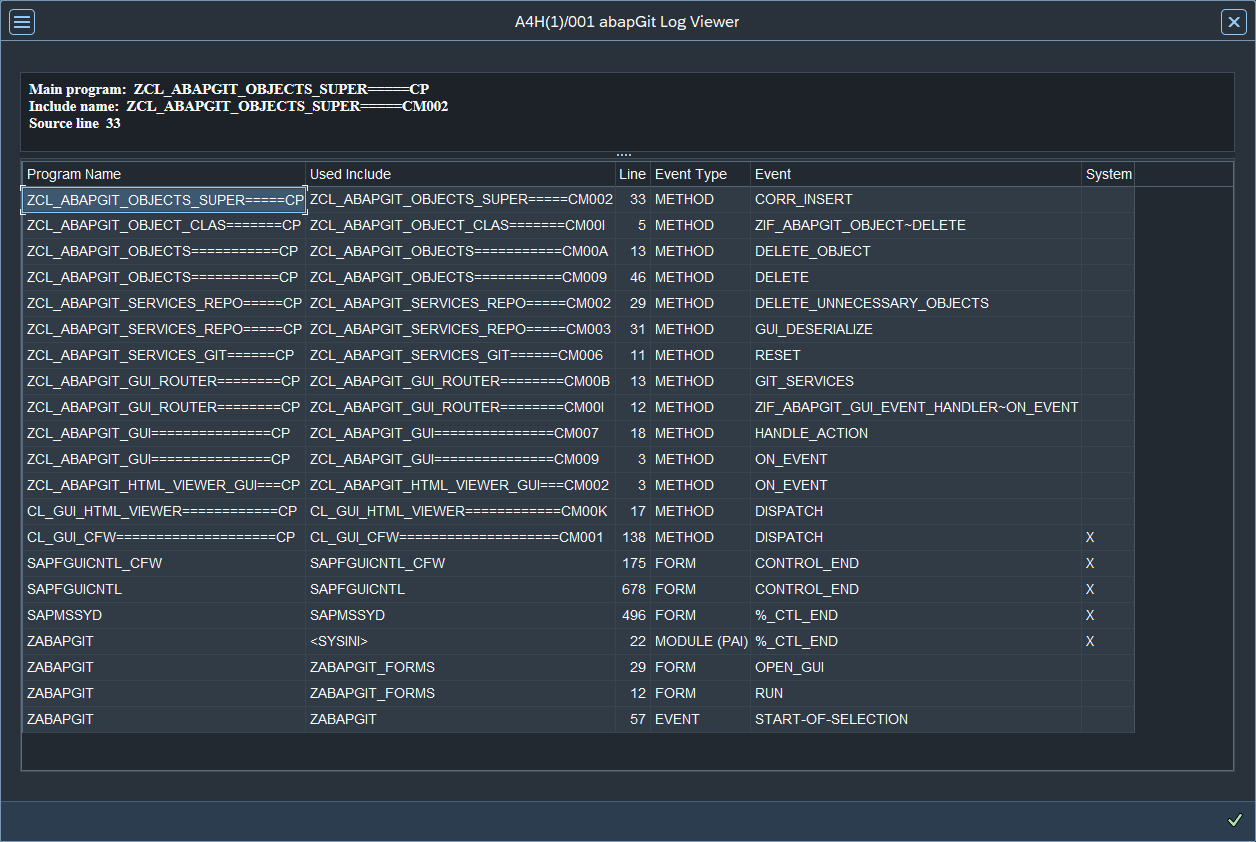The width and height of the screenshot is (1256, 842).
Task: Select include ZCL_ABAPGIT_OBJECTS===========CM00A
Action: [x=461, y=251]
